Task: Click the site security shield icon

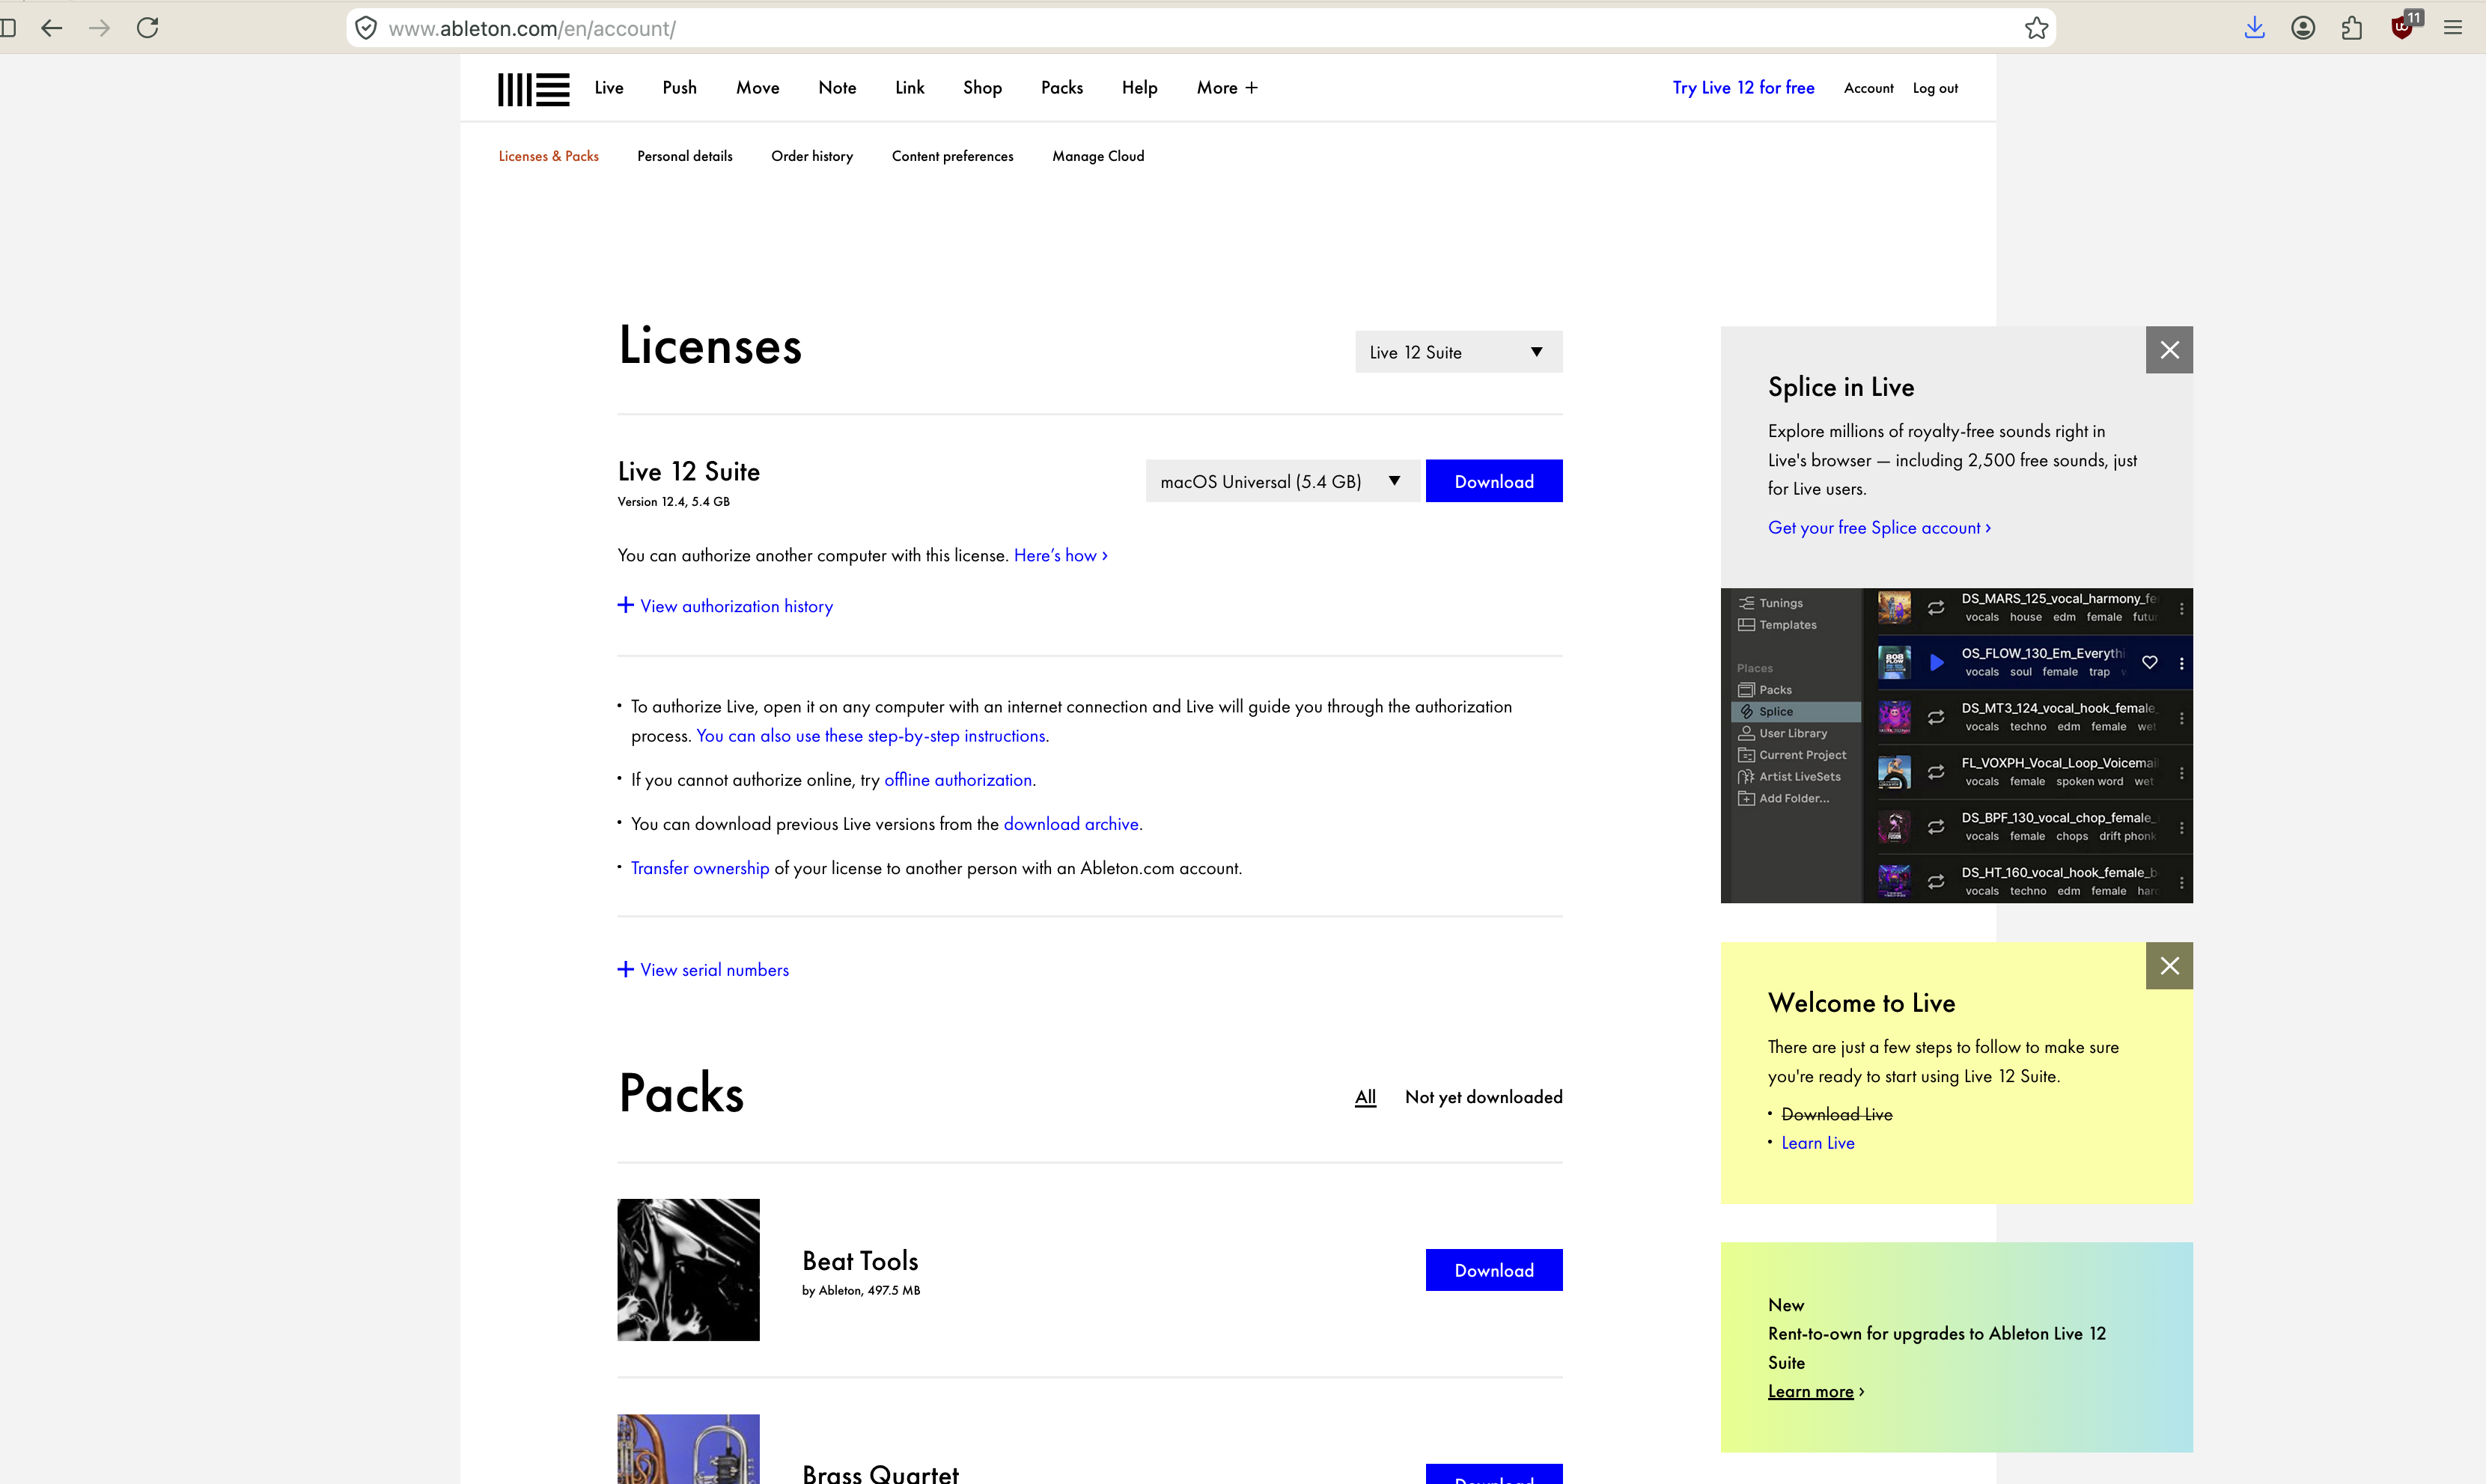Action: coord(367,28)
